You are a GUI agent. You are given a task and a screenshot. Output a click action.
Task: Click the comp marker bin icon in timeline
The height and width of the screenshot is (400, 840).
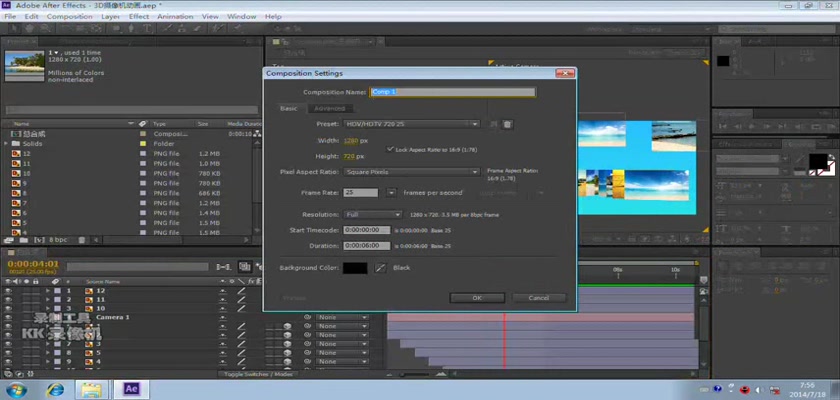click(x=703, y=280)
